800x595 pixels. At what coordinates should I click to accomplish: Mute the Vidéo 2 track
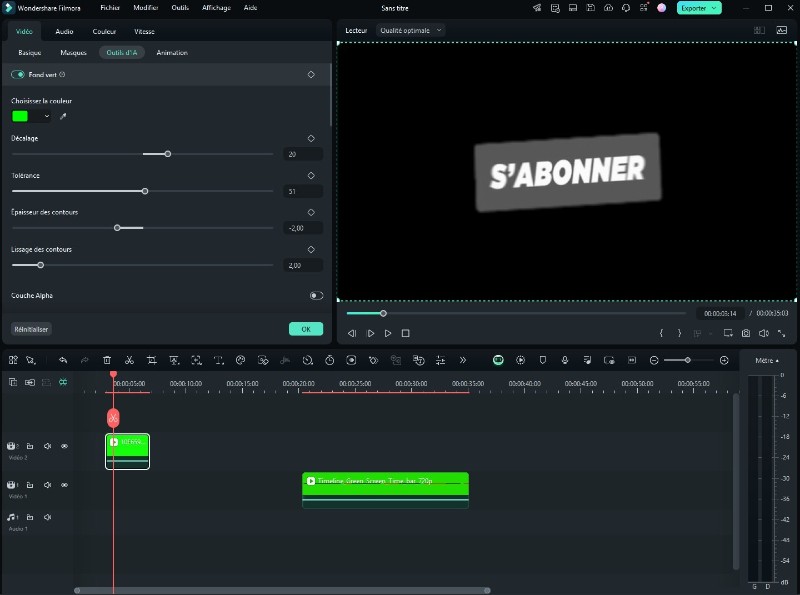click(x=47, y=446)
